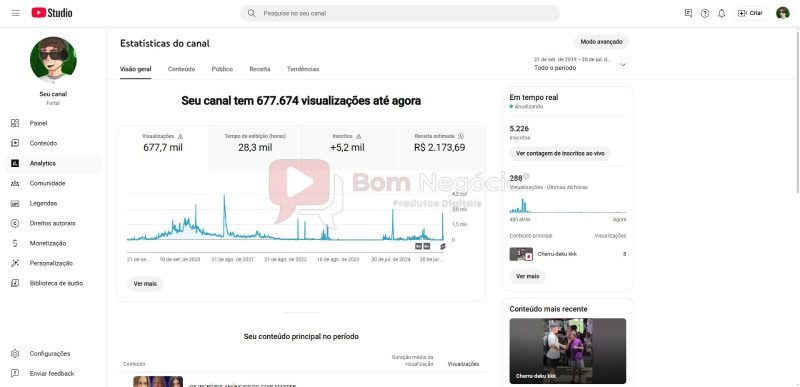The image size is (800, 387).
Task: Select the Tempo de exibição metric card
Action: point(255,144)
